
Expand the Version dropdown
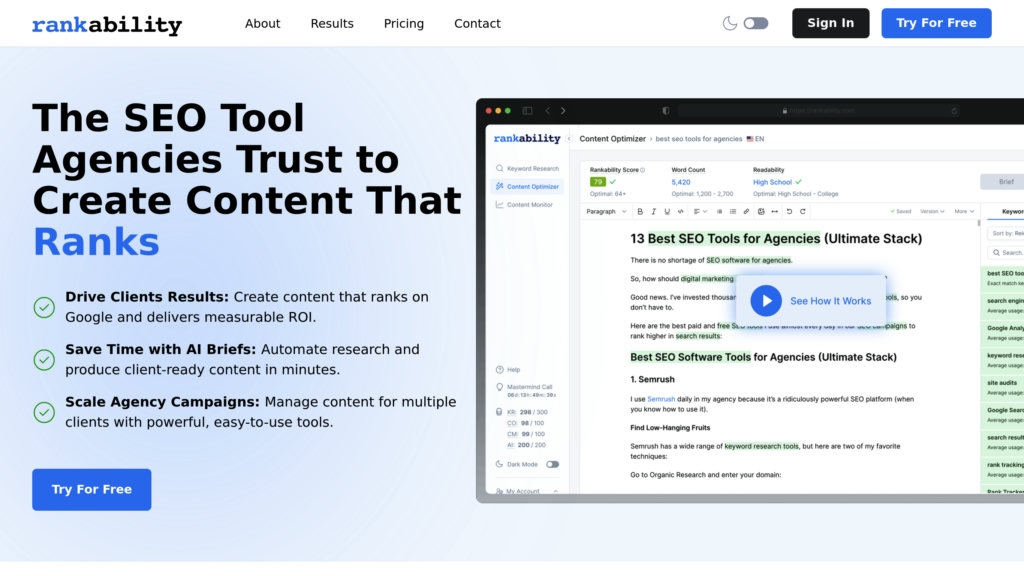coord(932,211)
